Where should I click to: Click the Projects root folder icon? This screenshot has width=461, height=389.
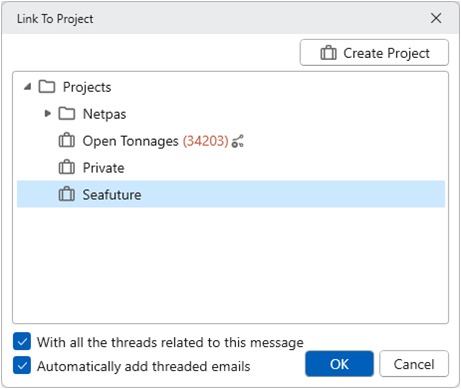click(x=47, y=87)
